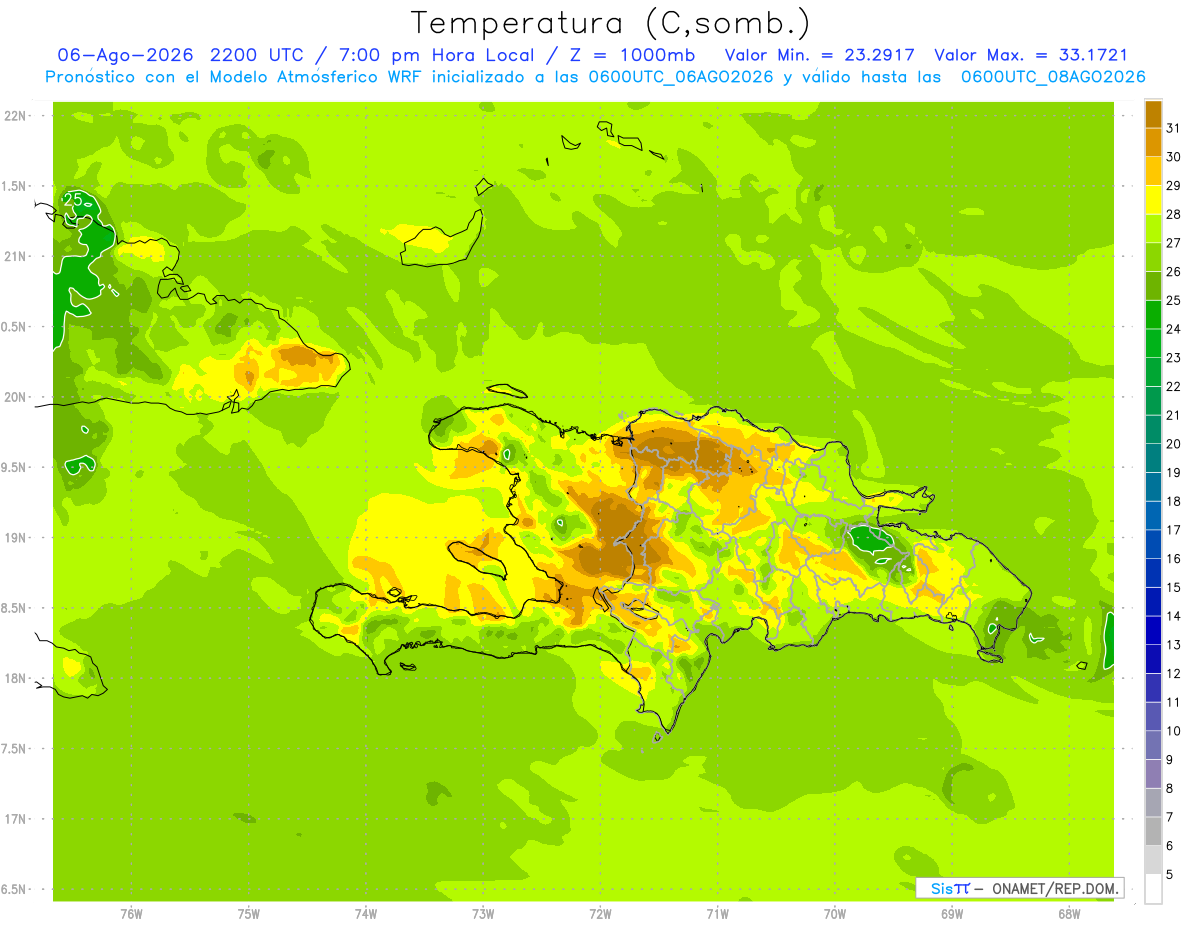Click the 22N latitude axis label
Screen dimensions: 1200x927
(x=14, y=116)
